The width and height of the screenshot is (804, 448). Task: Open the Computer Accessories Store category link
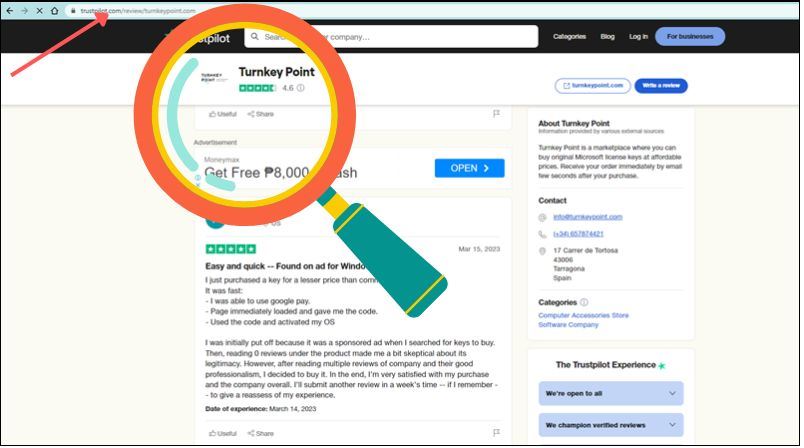coord(583,315)
